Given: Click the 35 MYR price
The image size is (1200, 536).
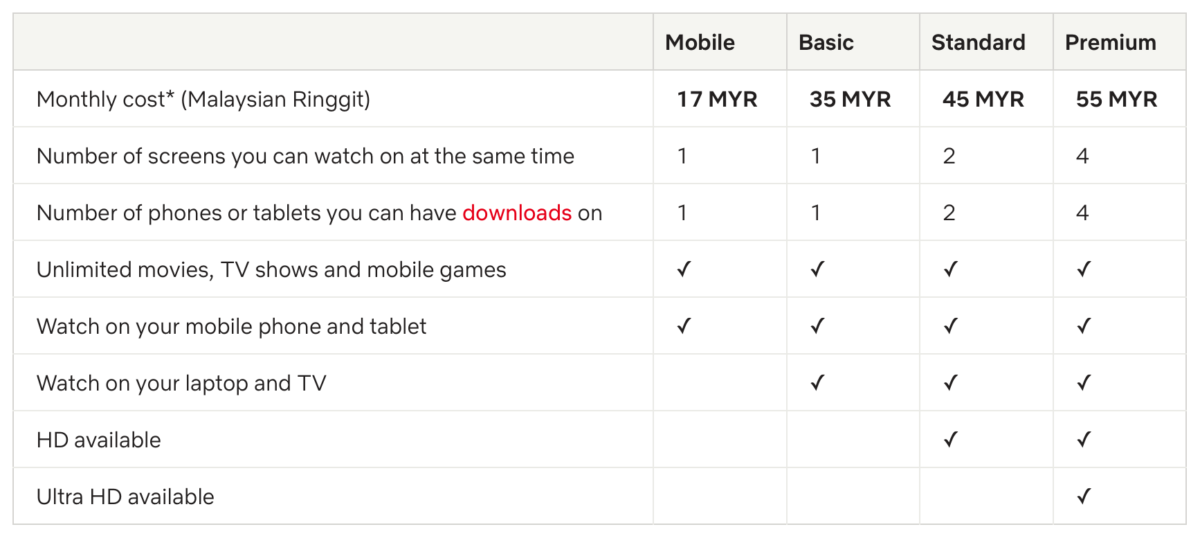Looking at the screenshot, I should click(850, 100).
